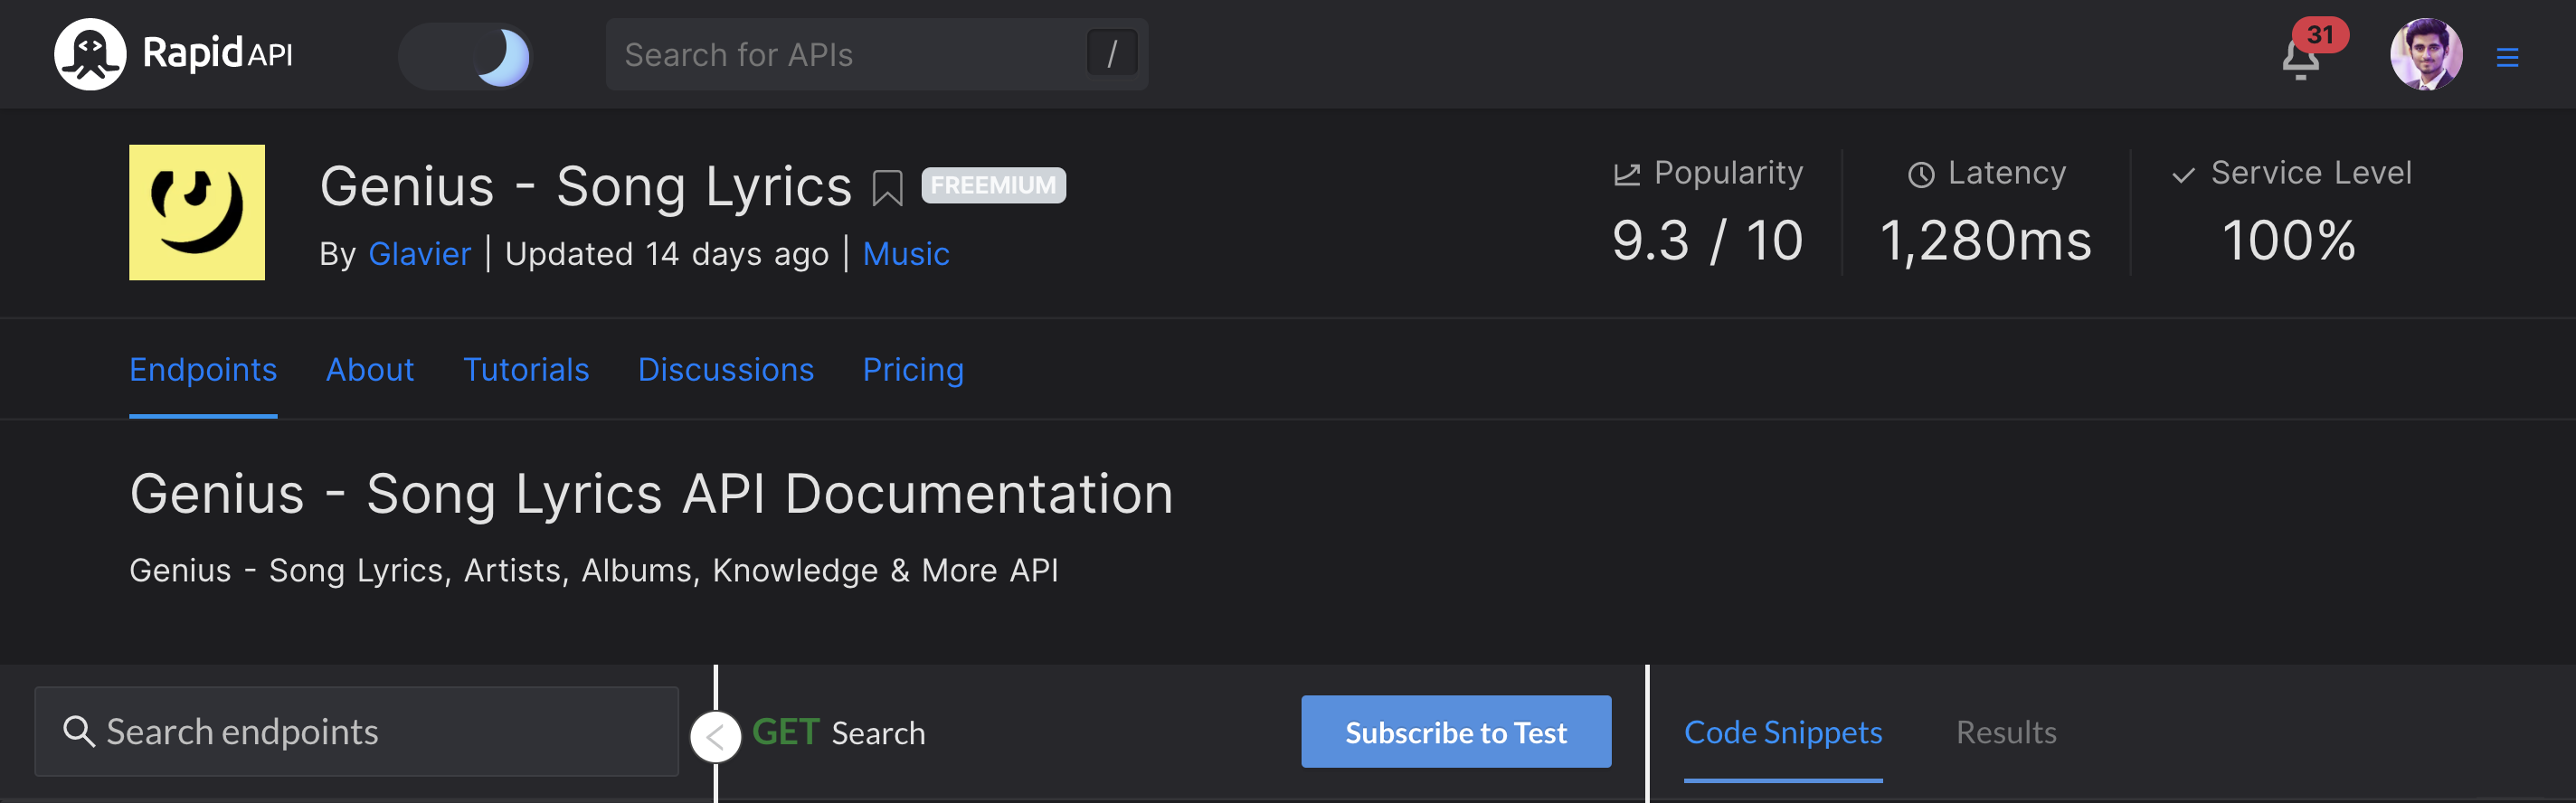Focus the Search for APIs field
The width and height of the screenshot is (2576, 803).
coord(876,54)
